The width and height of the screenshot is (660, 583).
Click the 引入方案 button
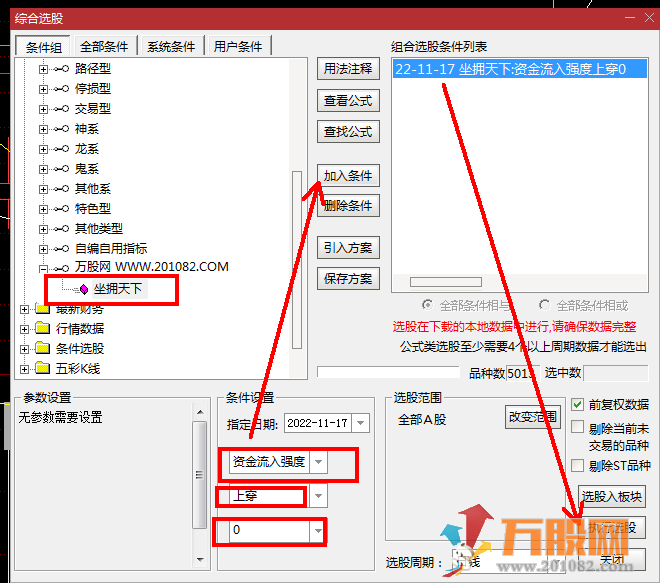click(348, 248)
